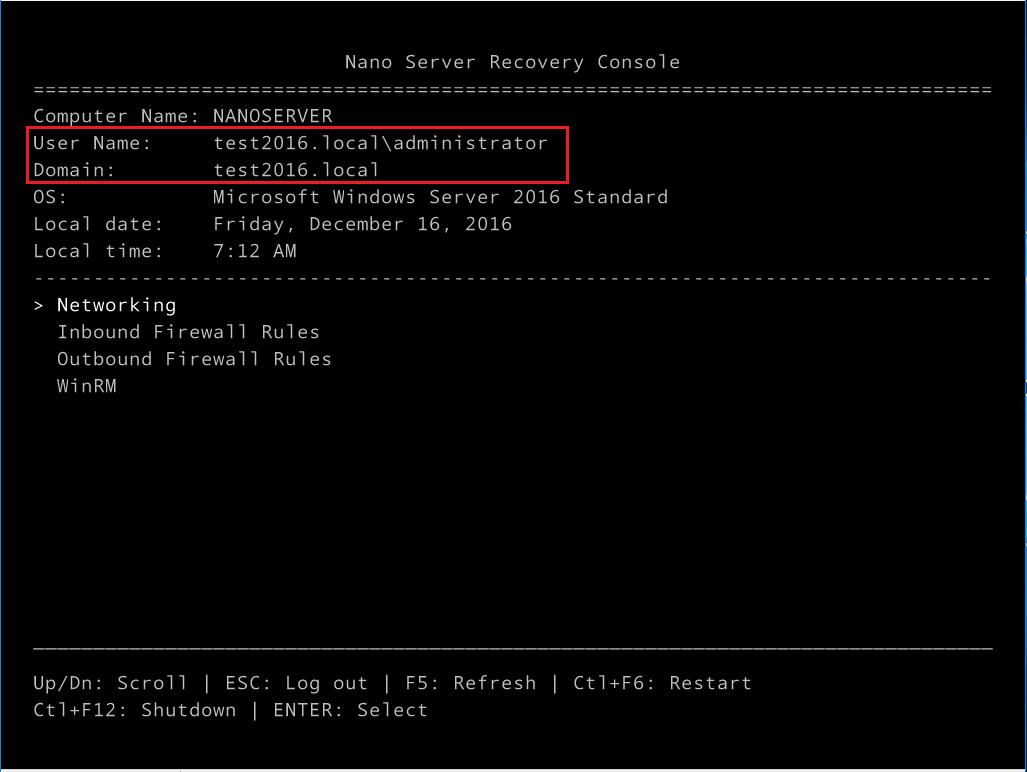Click the Computer Name label
This screenshot has width=1027, height=772.
(116, 116)
